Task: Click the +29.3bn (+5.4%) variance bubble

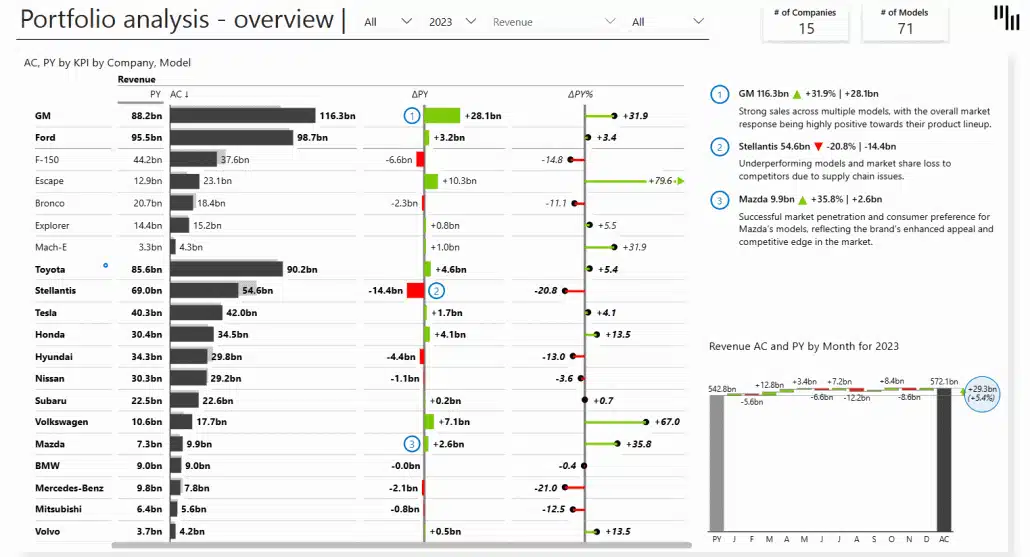Action: (982, 393)
